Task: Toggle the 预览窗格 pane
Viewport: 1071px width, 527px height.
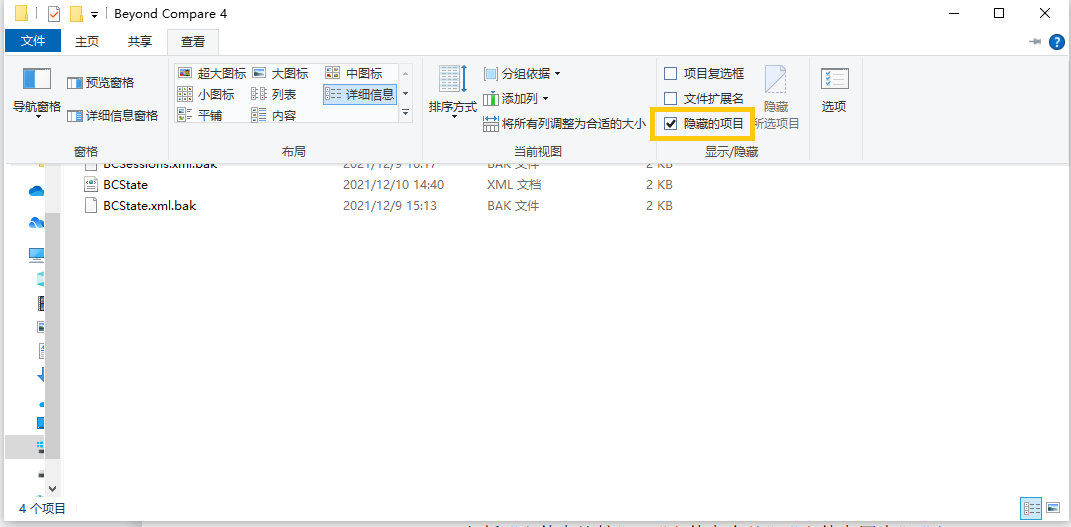Action: tap(100, 83)
